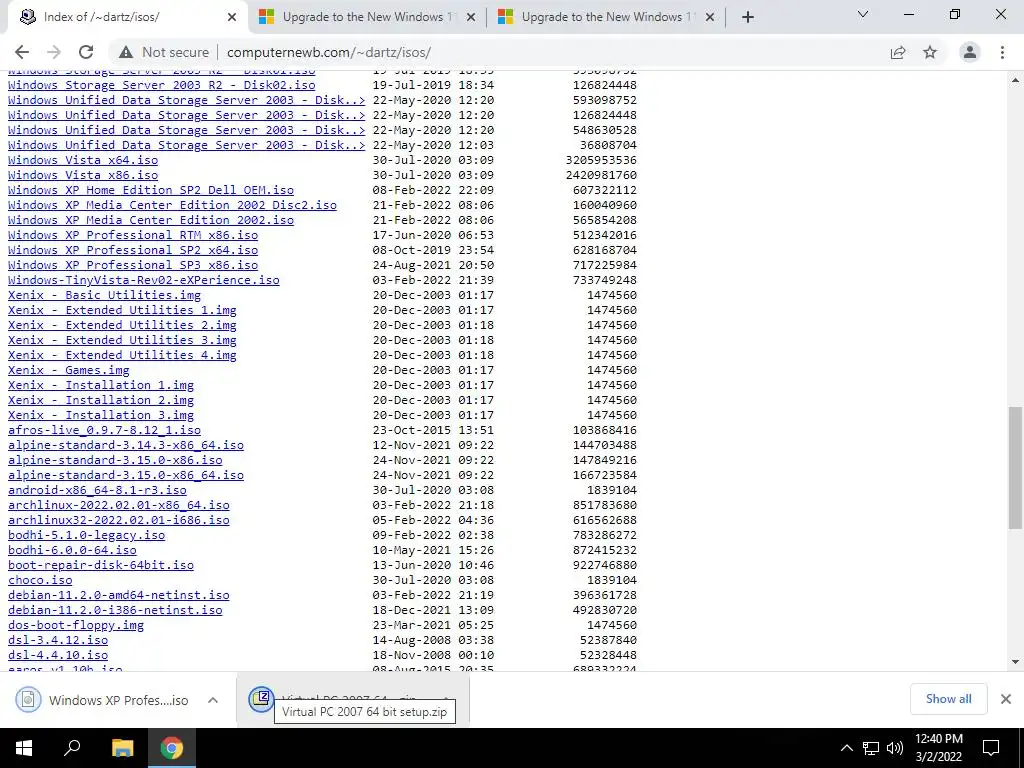Open taskbar search
This screenshot has width=1024, height=768.
[72, 748]
